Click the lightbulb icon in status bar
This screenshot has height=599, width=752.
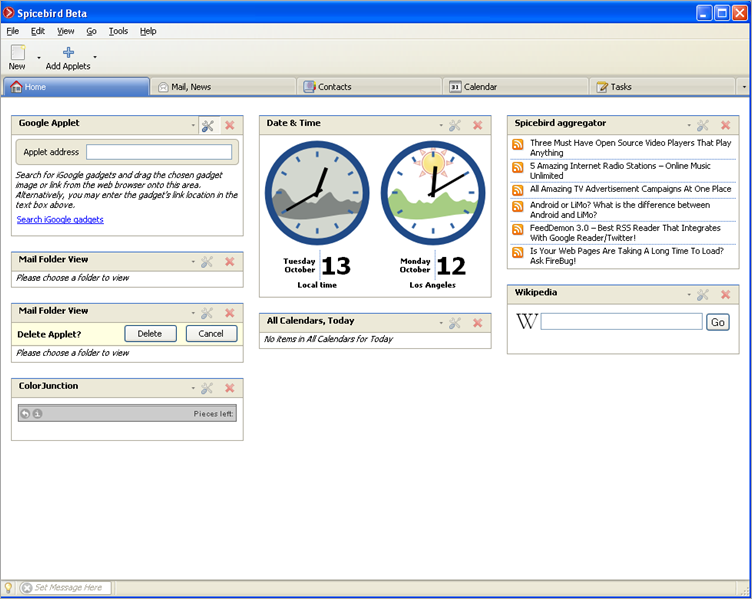pos(8,588)
